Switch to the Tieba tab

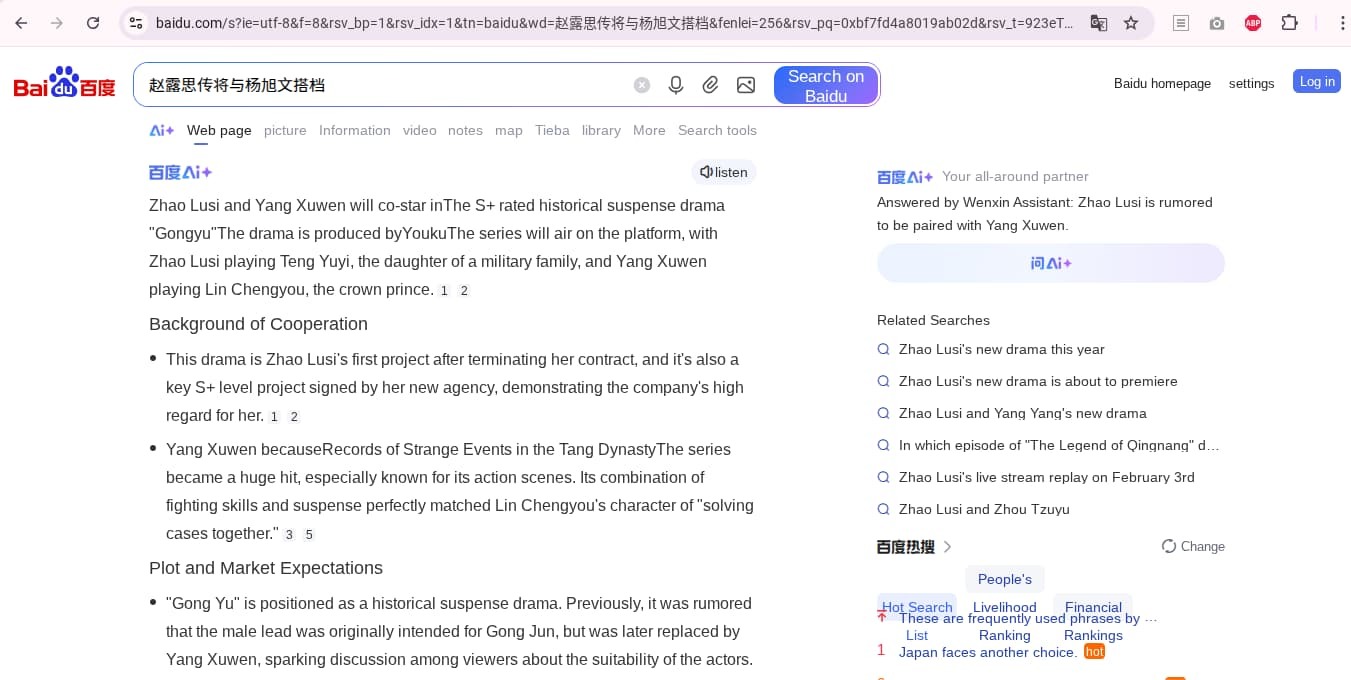(x=552, y=130)
